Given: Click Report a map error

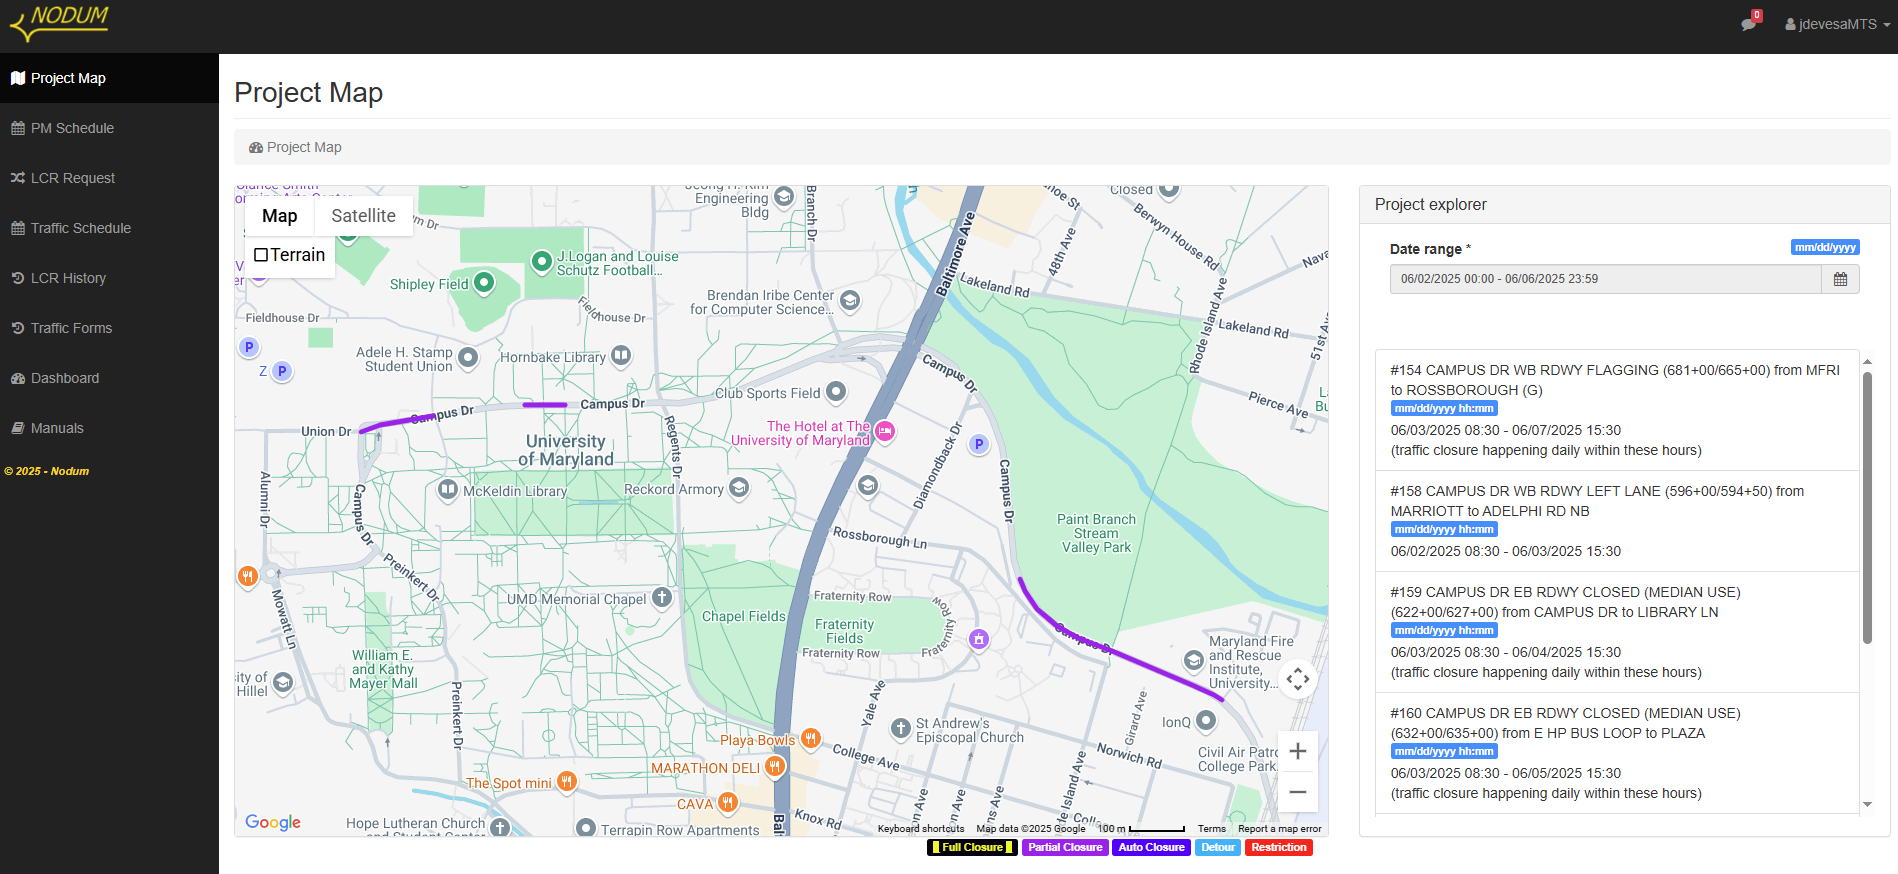Looking at the screenshot, I should pos(1280,829).
